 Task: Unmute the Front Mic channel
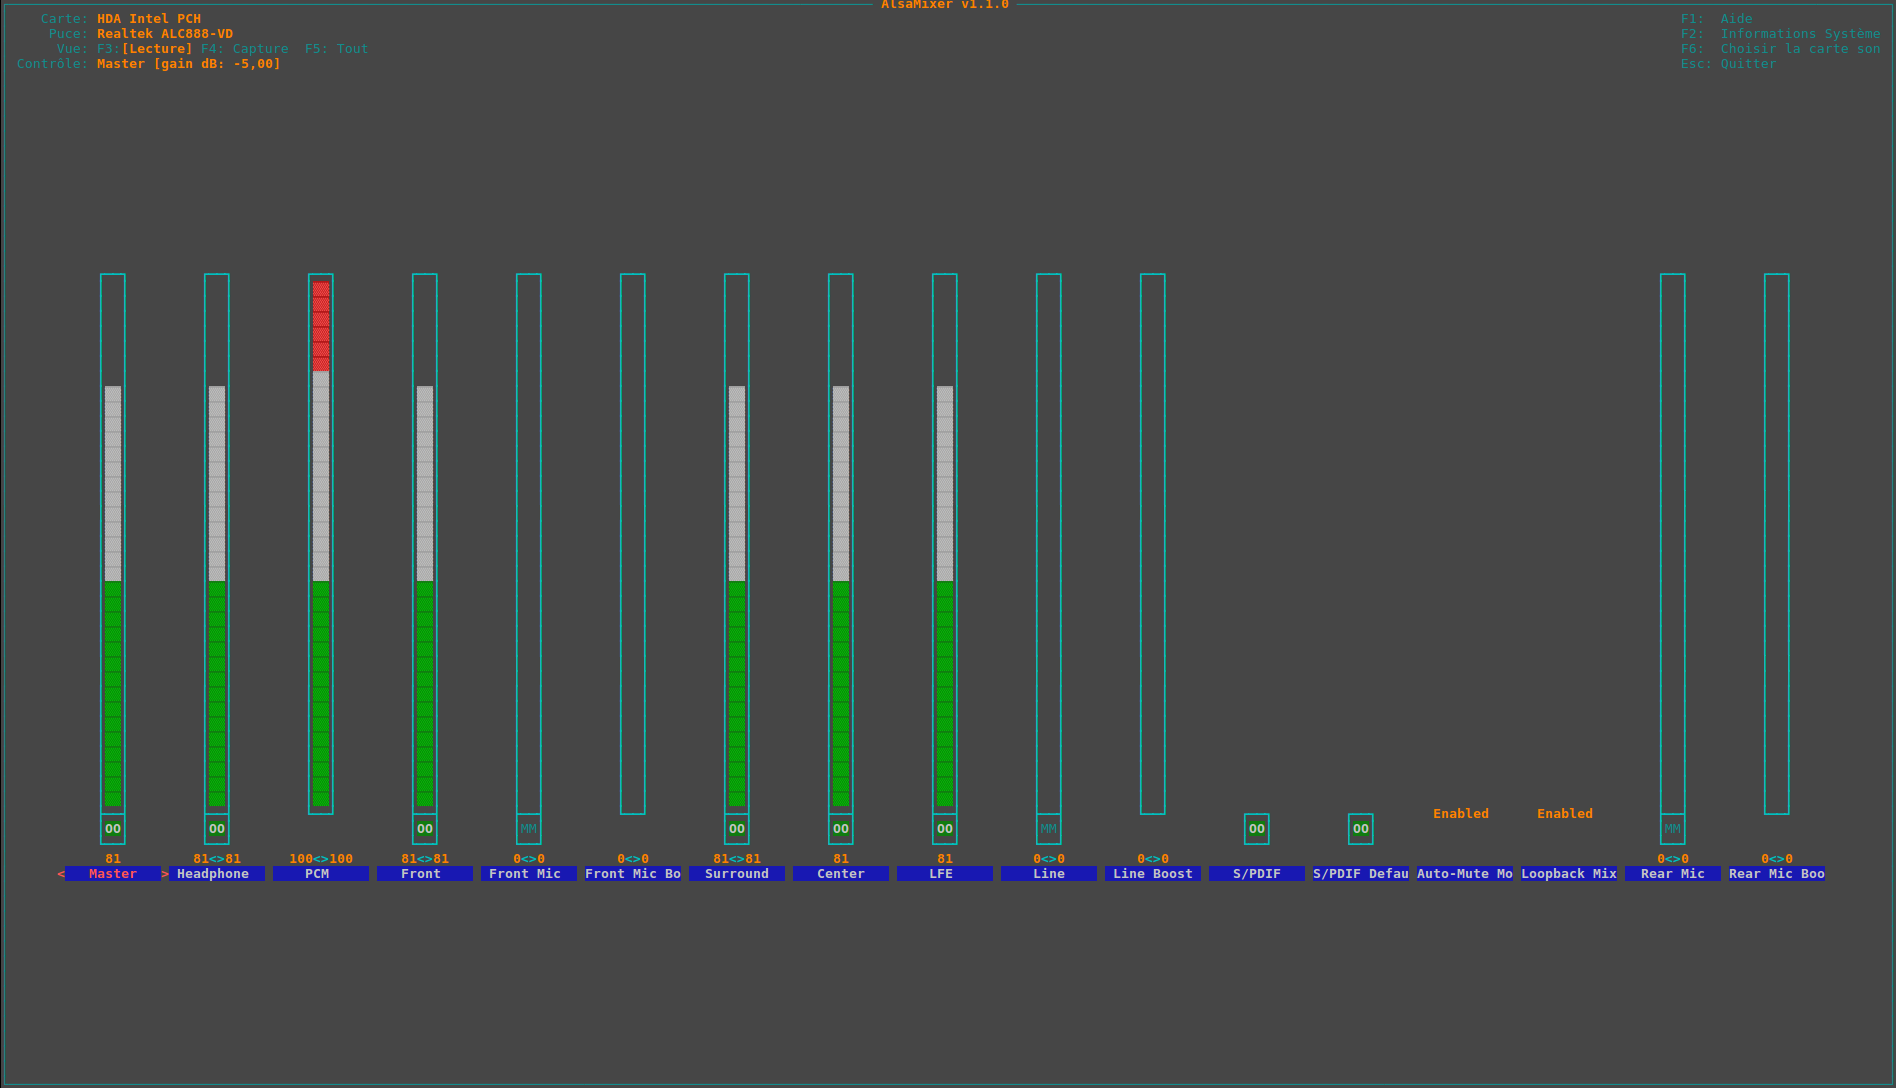(x=529, y=829)
